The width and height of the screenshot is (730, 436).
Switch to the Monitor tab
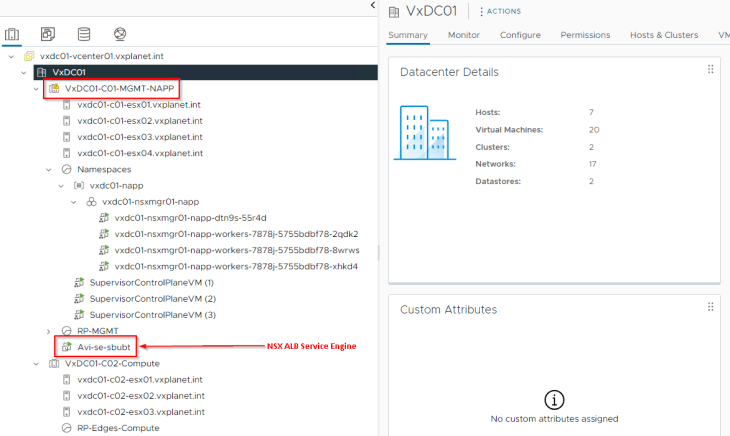(464, 35)
